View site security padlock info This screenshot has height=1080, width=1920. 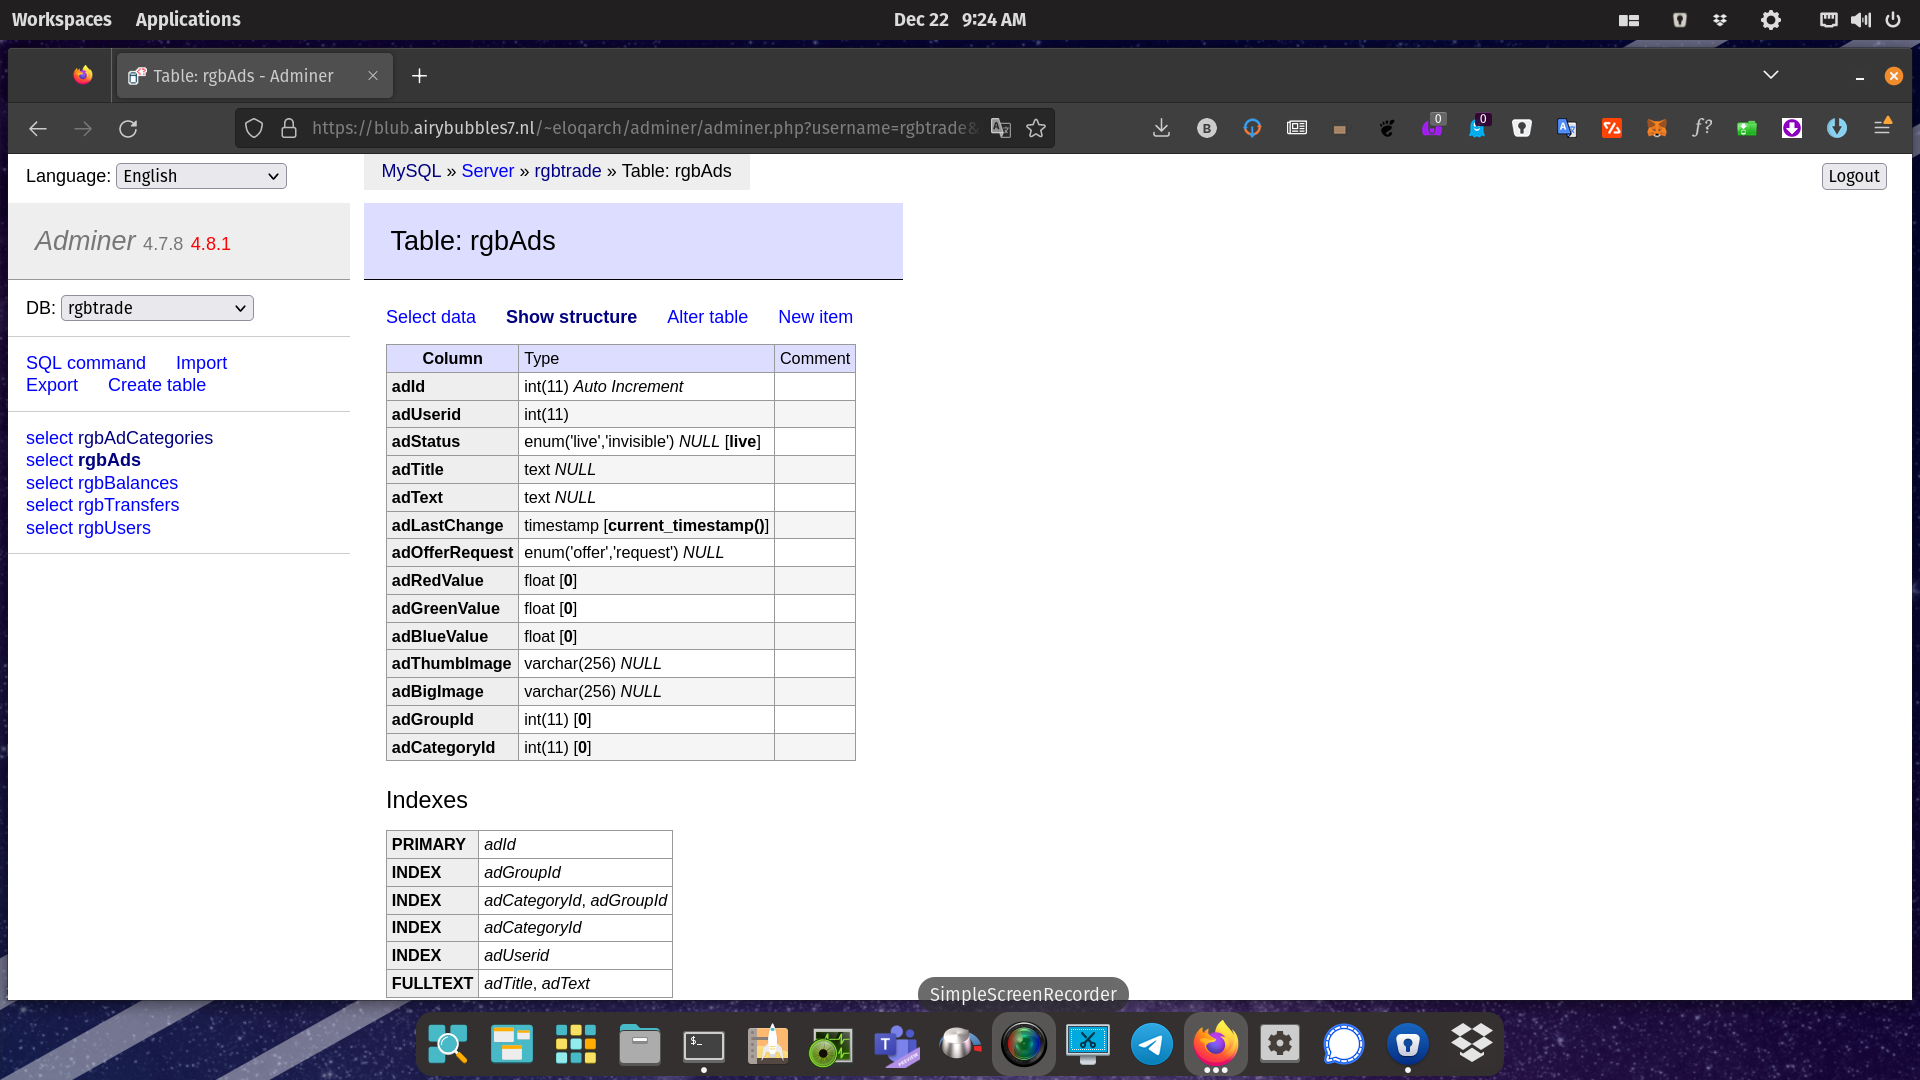[x=289, y=128]
